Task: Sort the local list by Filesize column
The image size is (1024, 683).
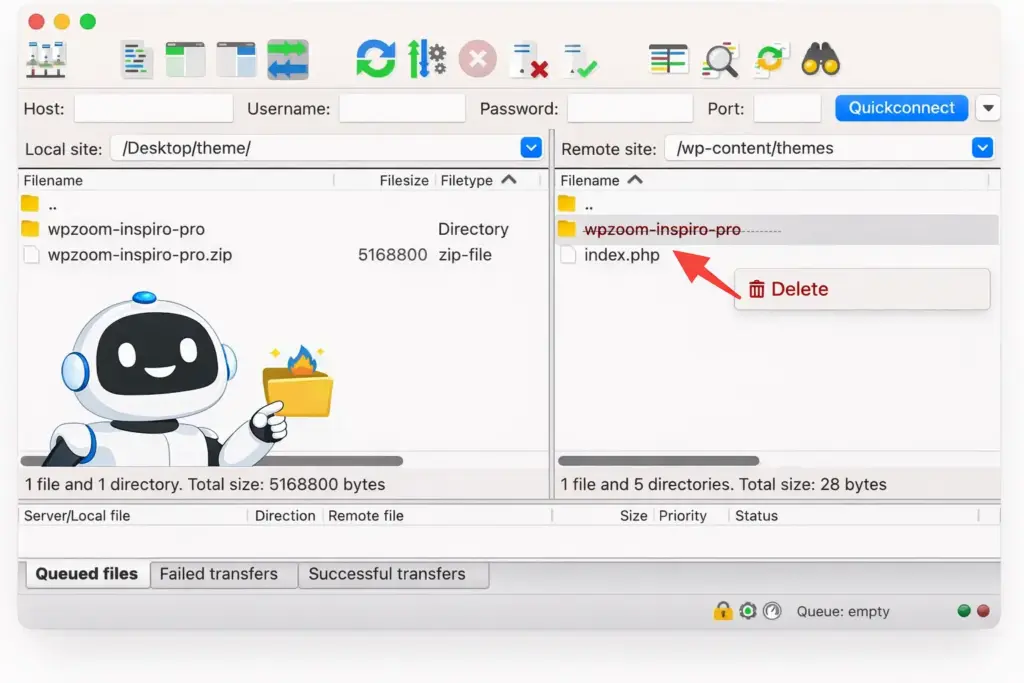Action: 403,181
